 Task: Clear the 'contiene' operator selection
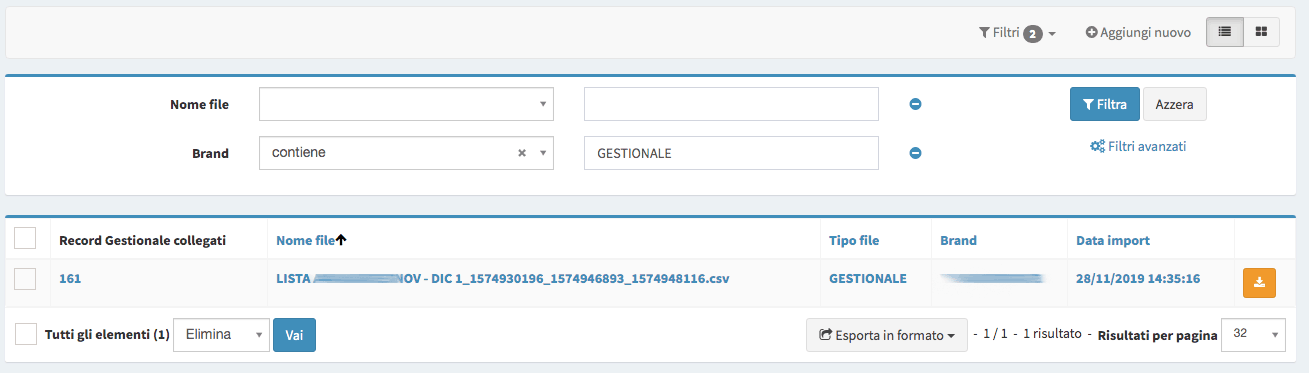coord(522,153)
